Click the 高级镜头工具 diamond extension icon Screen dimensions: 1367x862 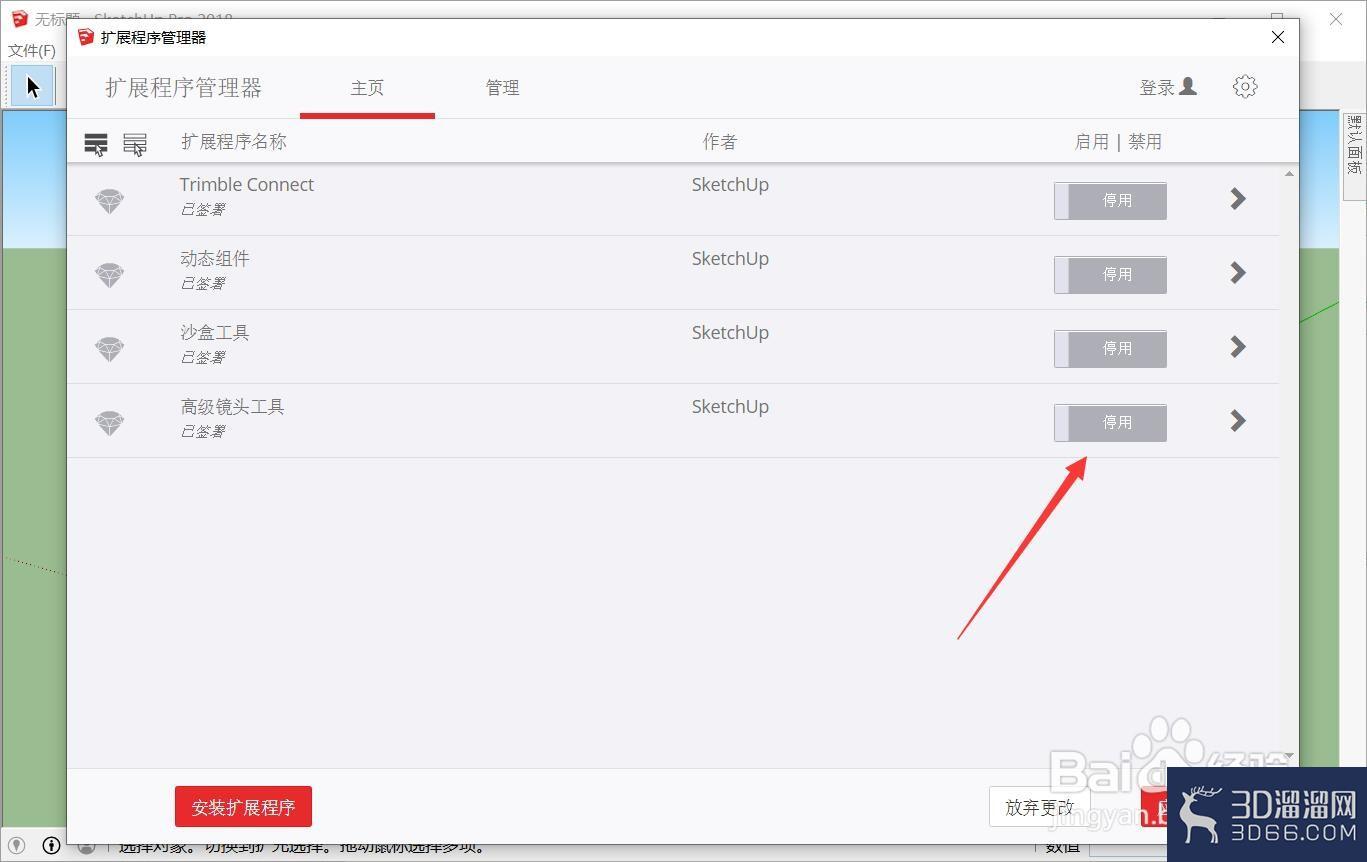[109, 423]
